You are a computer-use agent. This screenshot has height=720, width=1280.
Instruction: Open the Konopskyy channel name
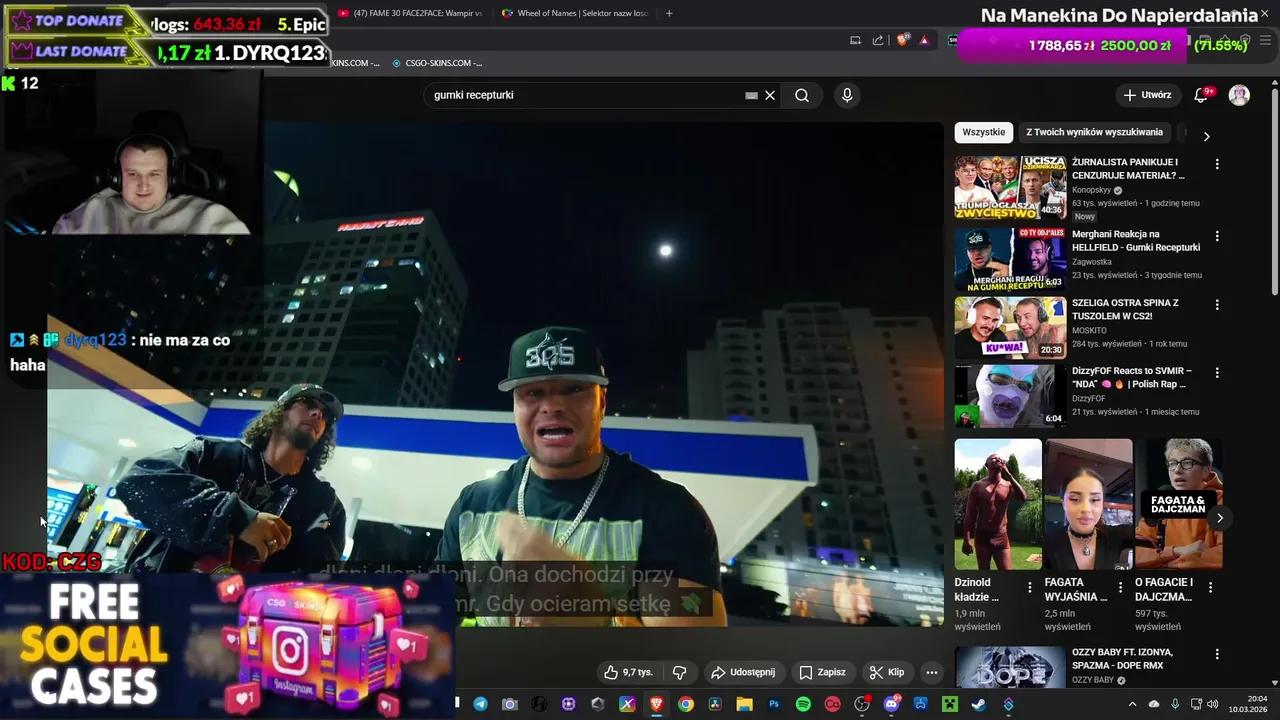point(1092,190)
